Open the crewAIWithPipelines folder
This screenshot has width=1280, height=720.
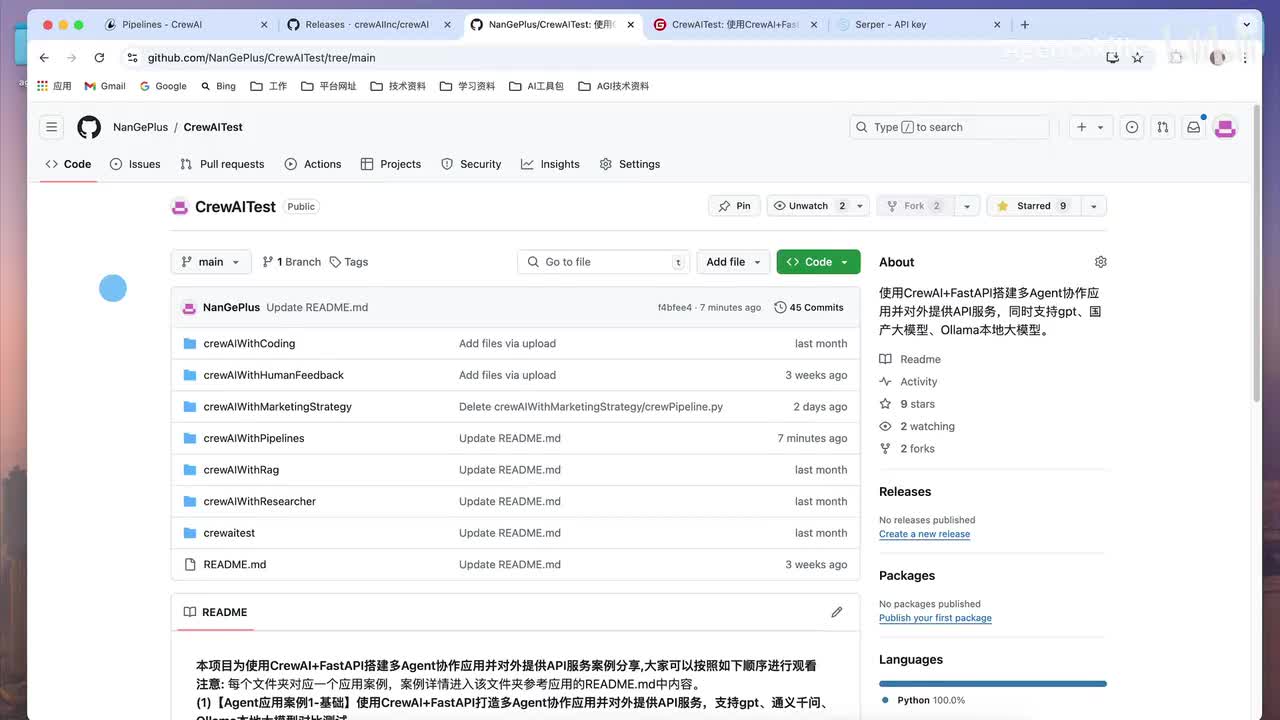pos(254,438)
